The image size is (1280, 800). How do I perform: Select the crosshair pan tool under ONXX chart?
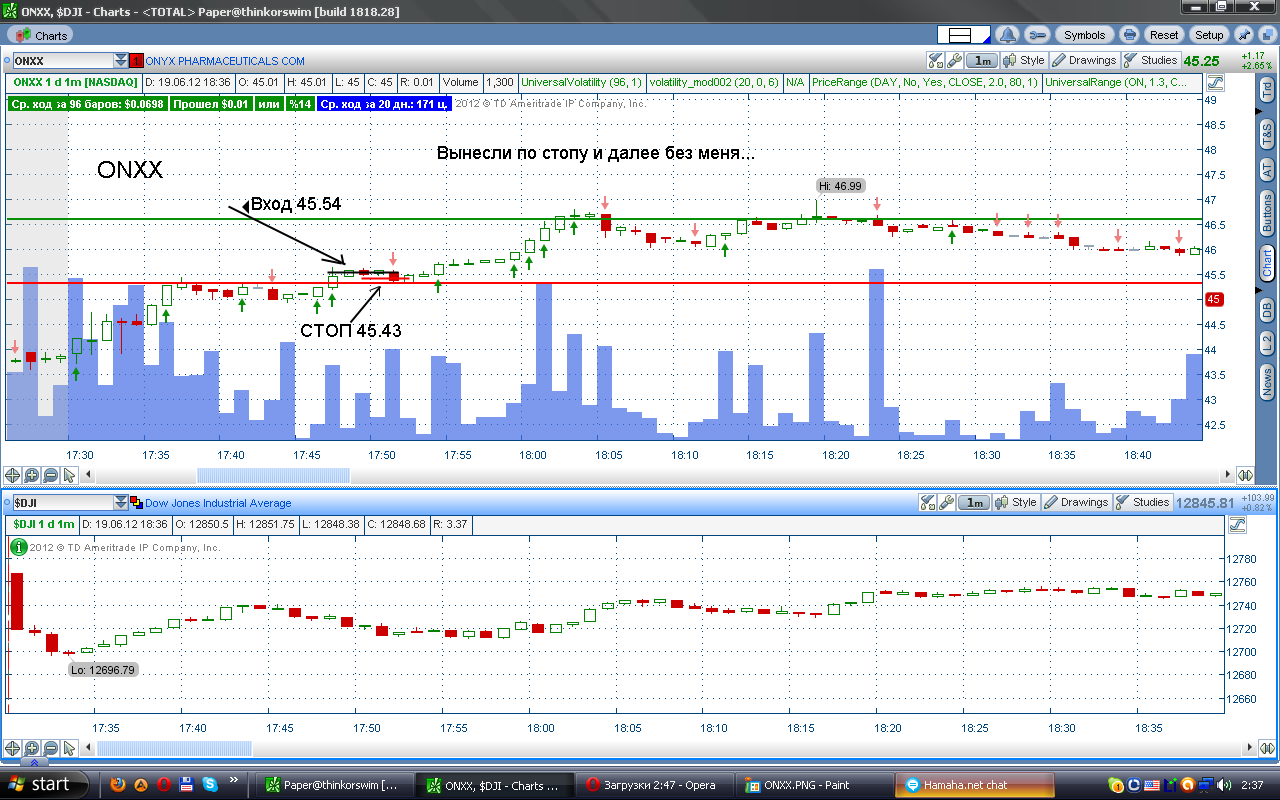point(13,475)
